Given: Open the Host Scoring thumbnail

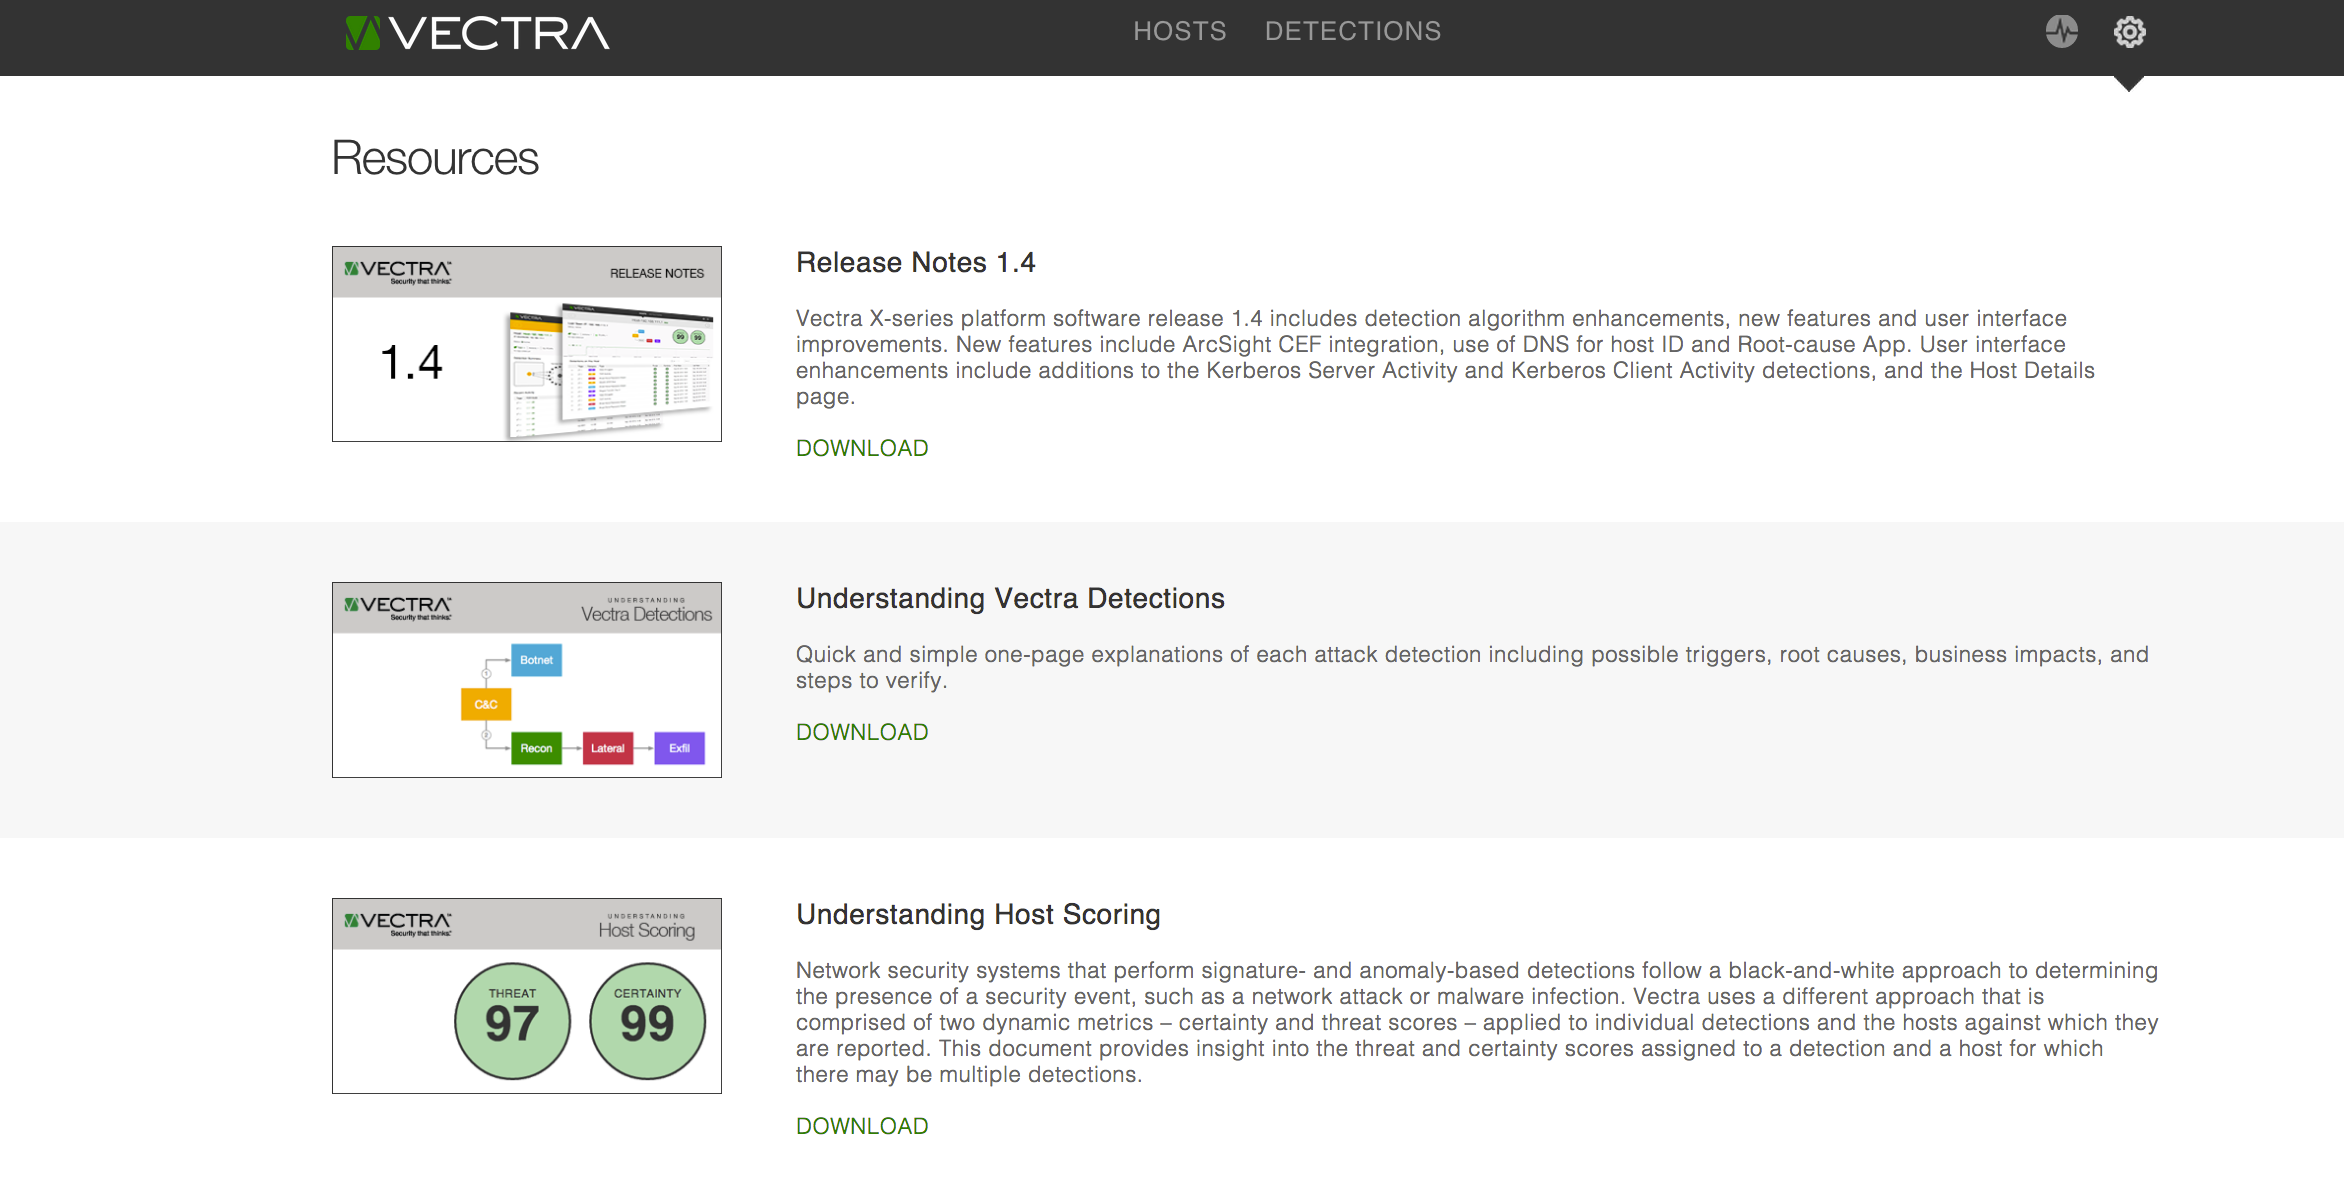Looking at the screenshot, I should coord(527,996).
